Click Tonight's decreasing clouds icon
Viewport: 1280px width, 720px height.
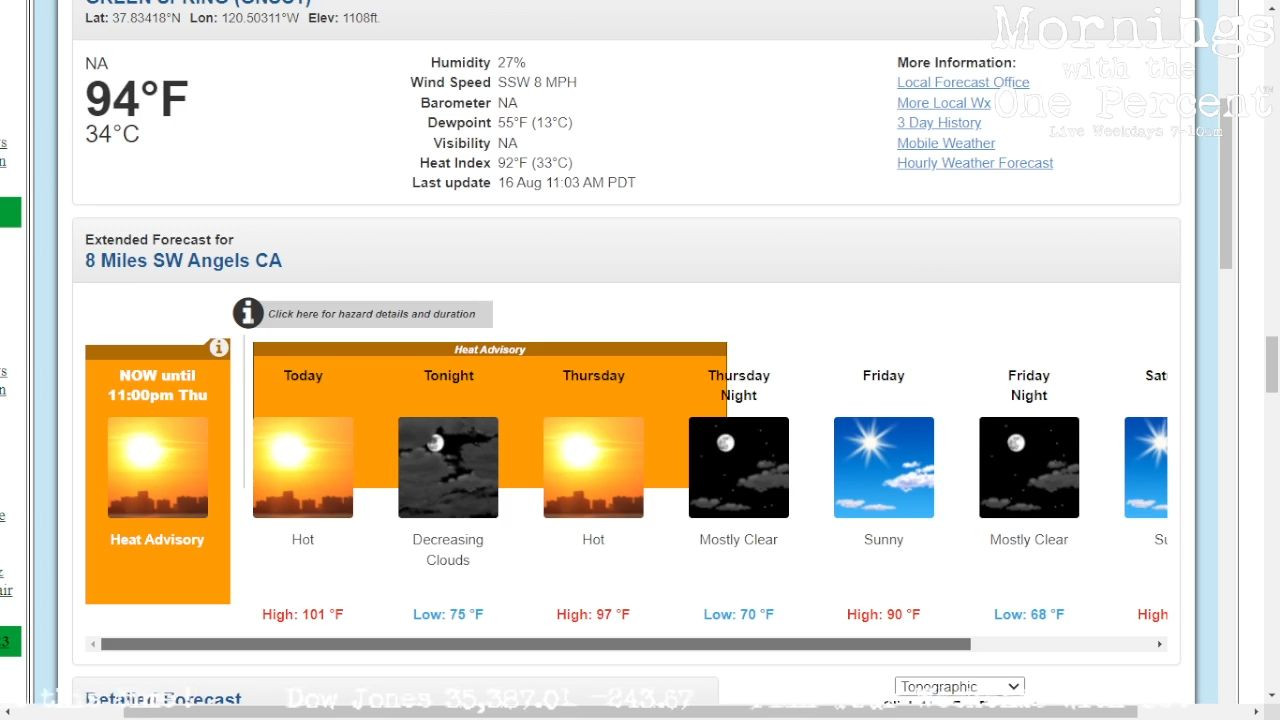(448, 467)
